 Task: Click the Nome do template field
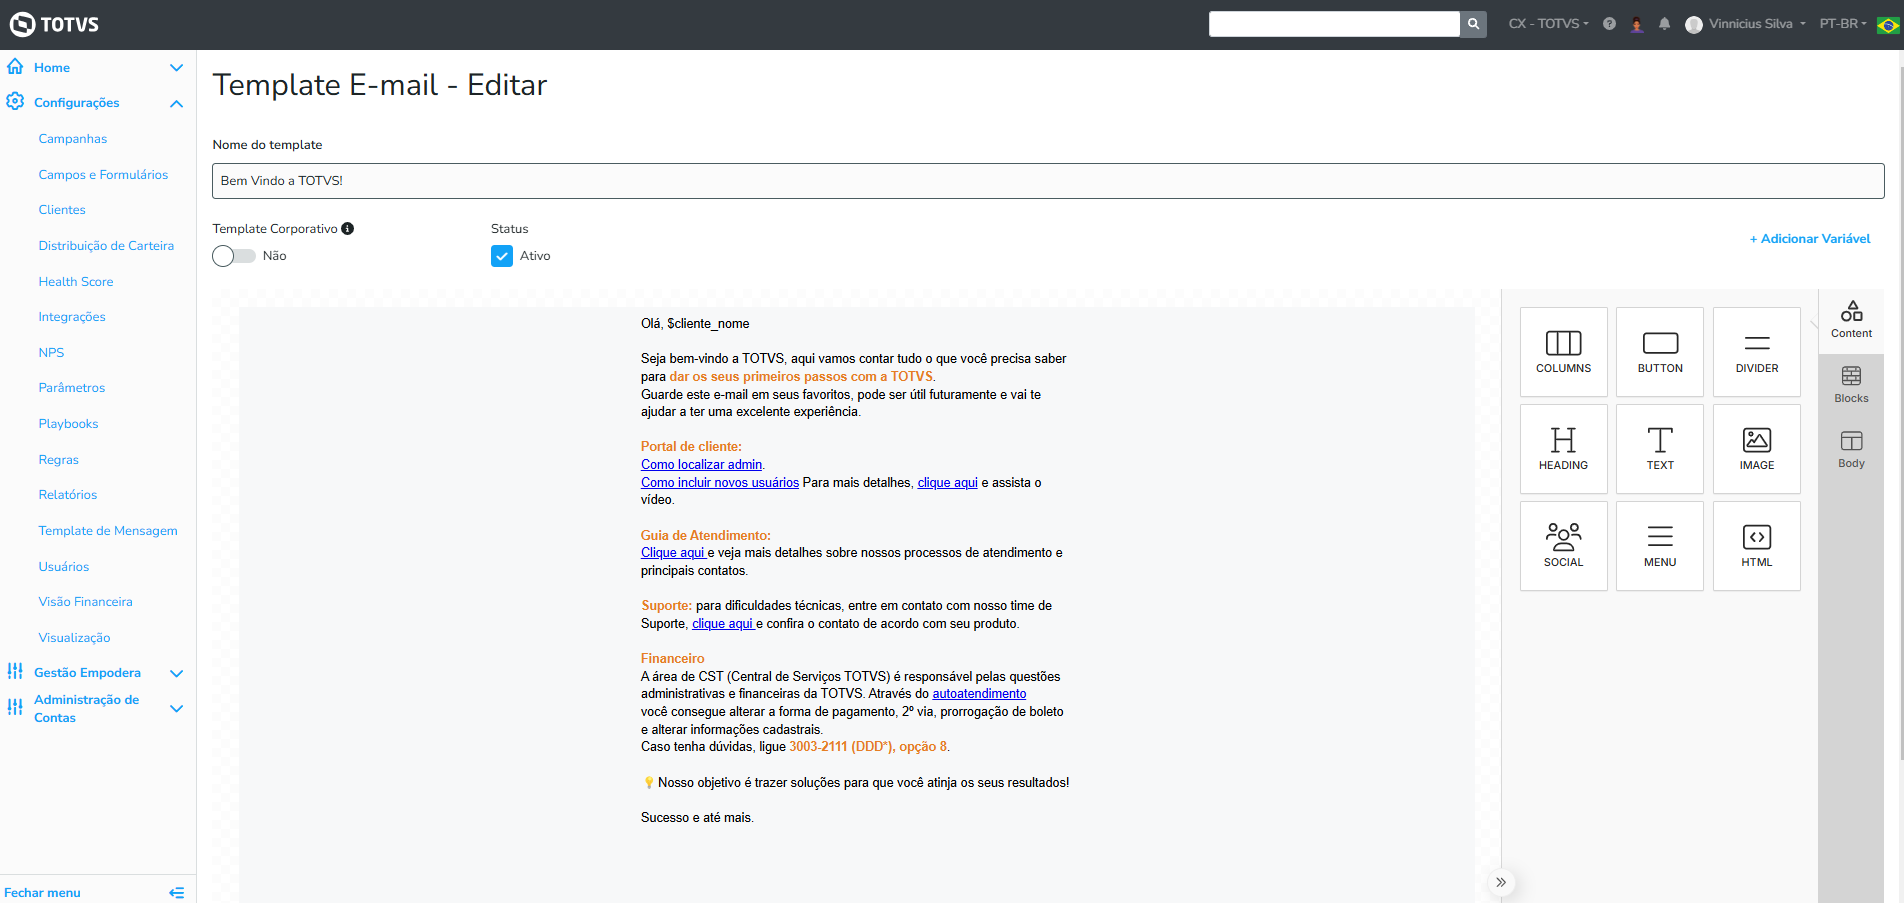[1048, 181]
